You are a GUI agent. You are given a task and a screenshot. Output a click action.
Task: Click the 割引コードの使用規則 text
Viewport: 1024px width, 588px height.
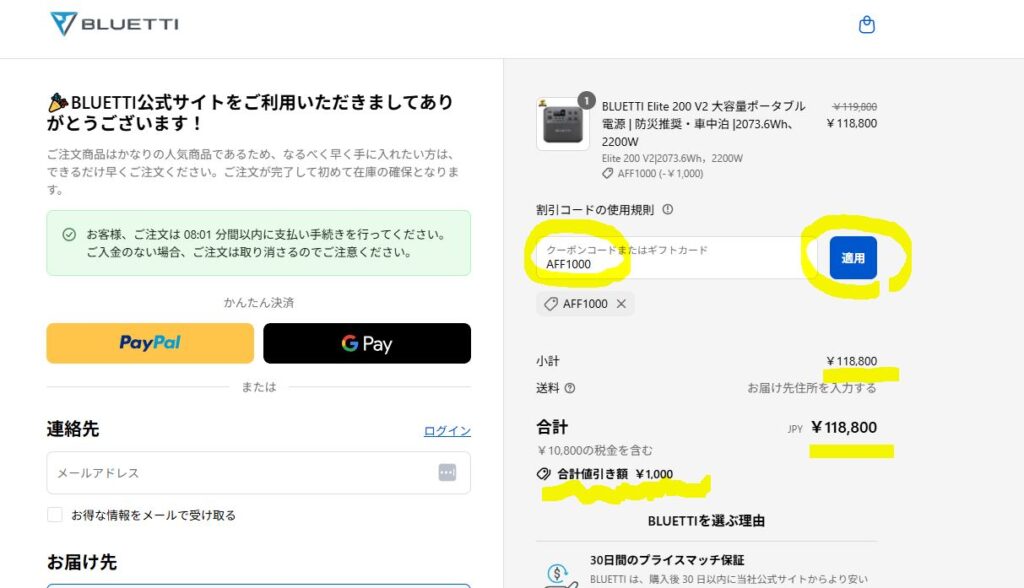click(595, 210)
